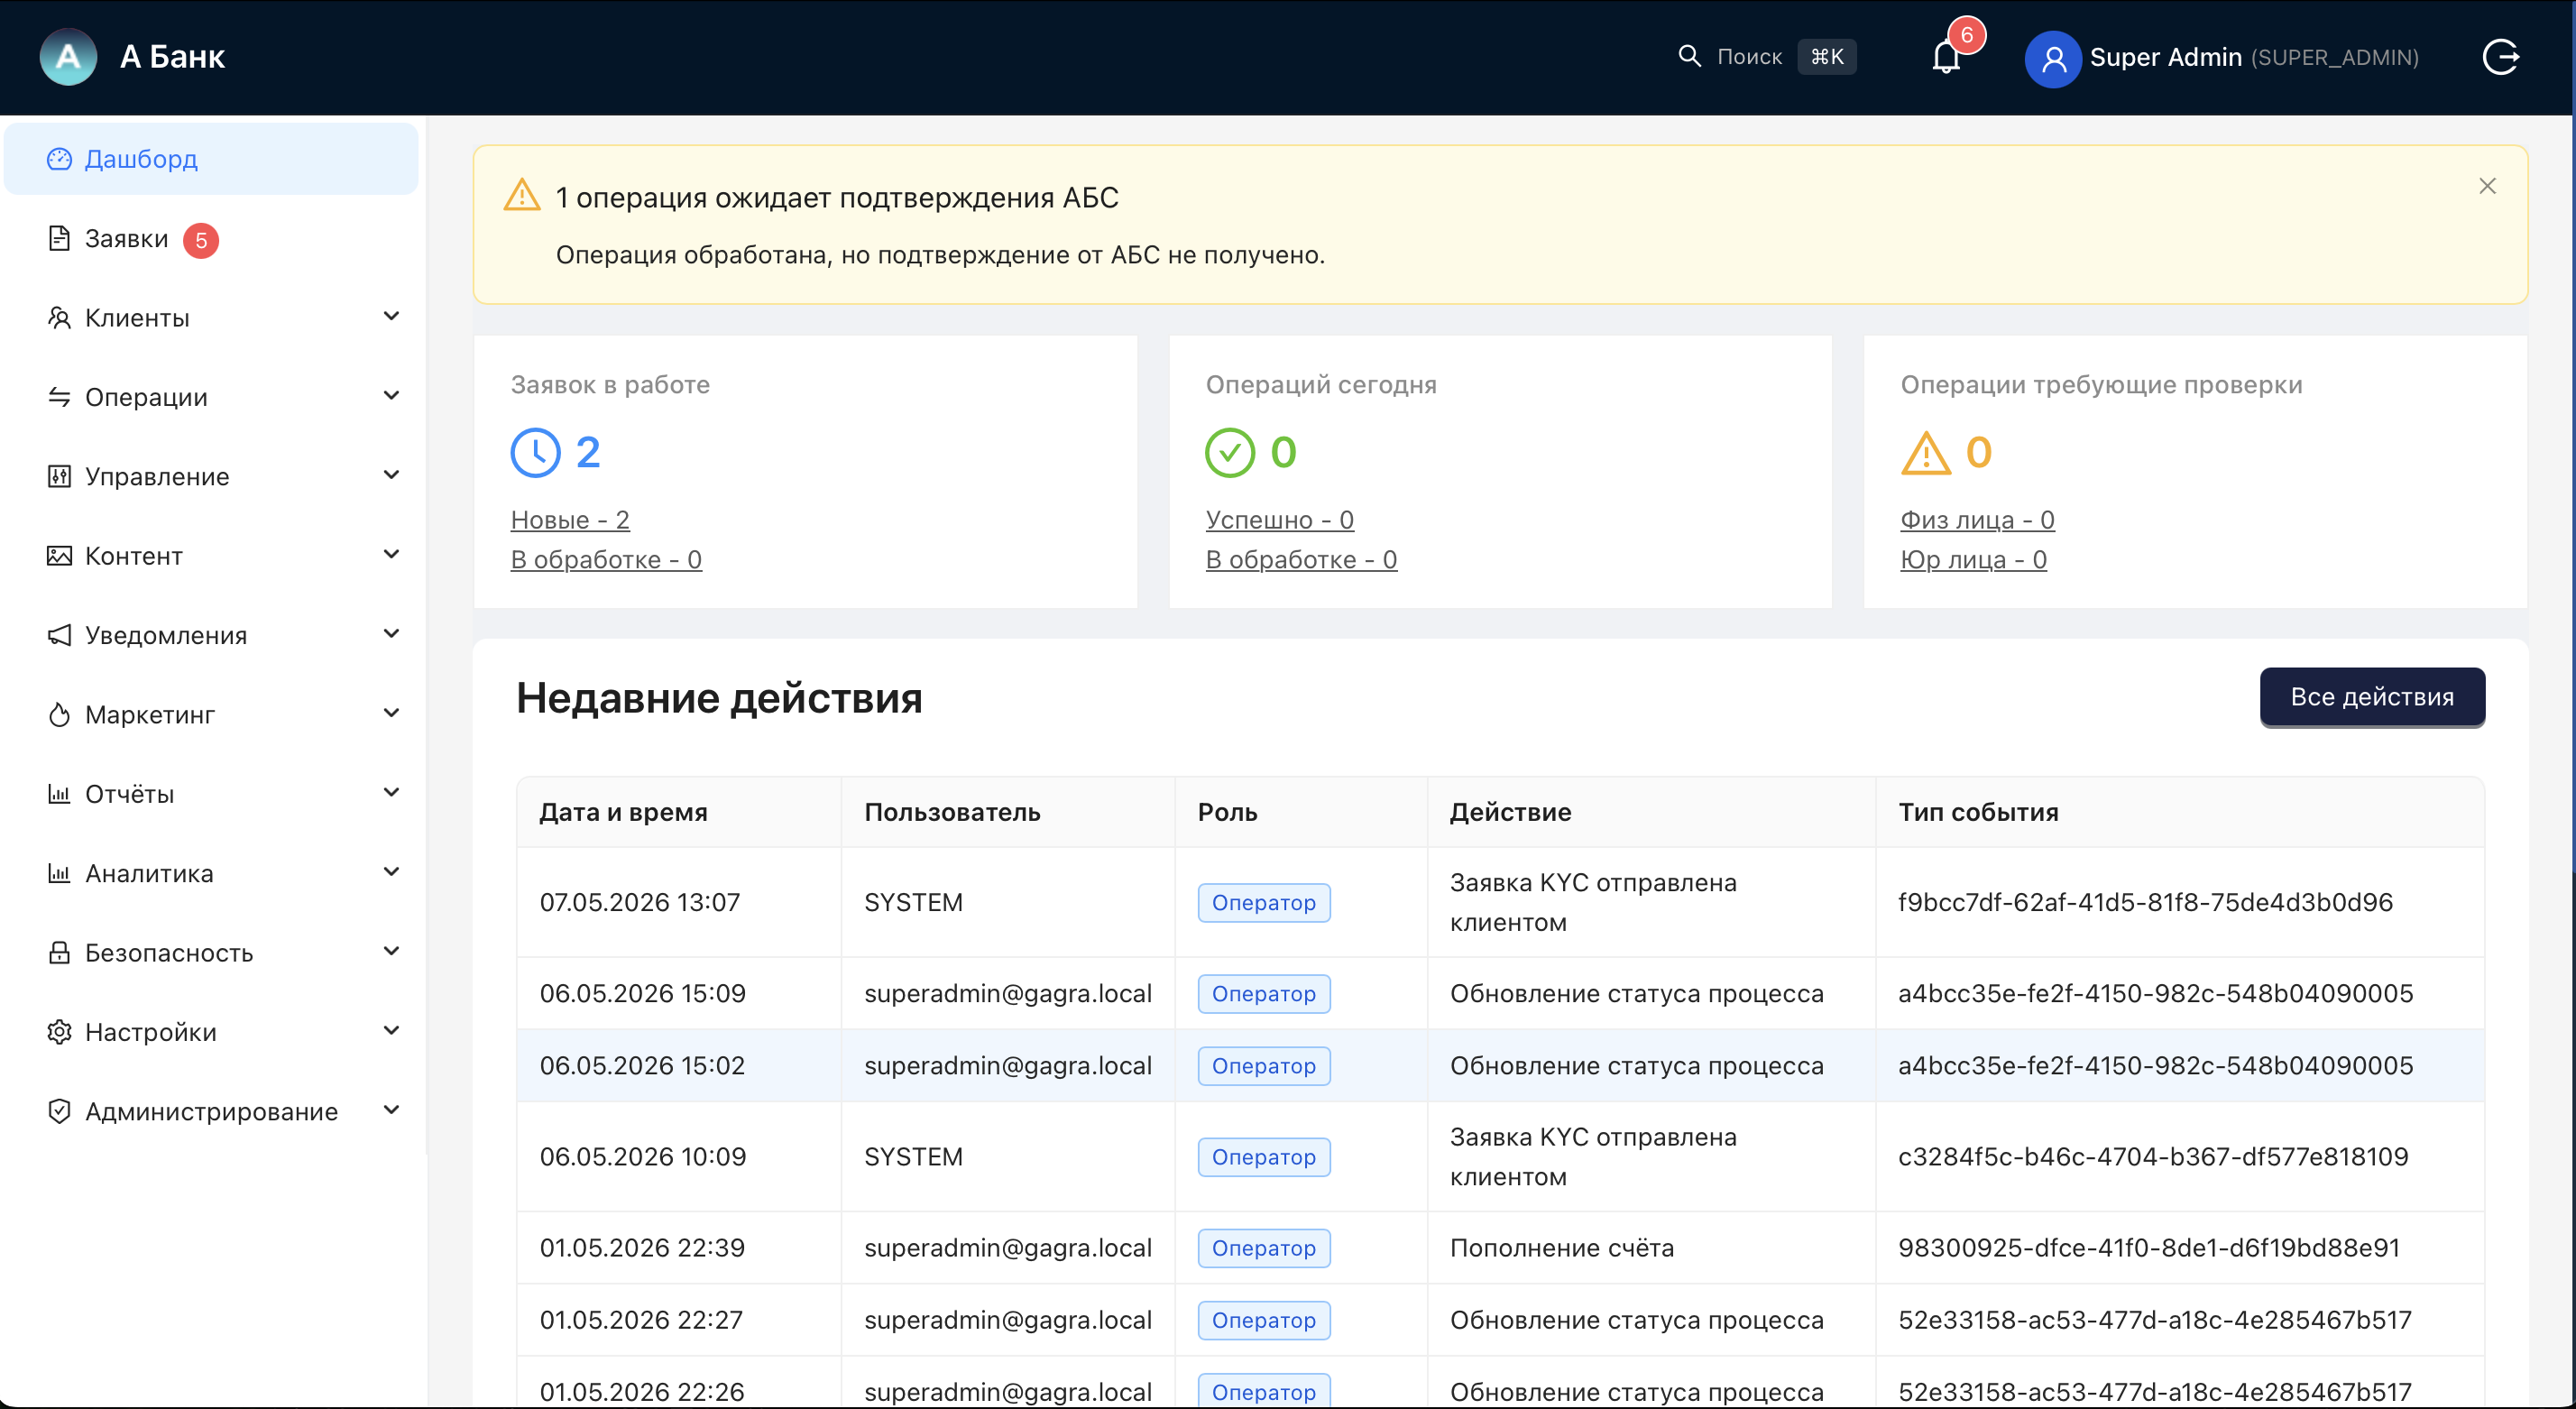Click the Дашборд gauge icon

[x=59, y=159]
